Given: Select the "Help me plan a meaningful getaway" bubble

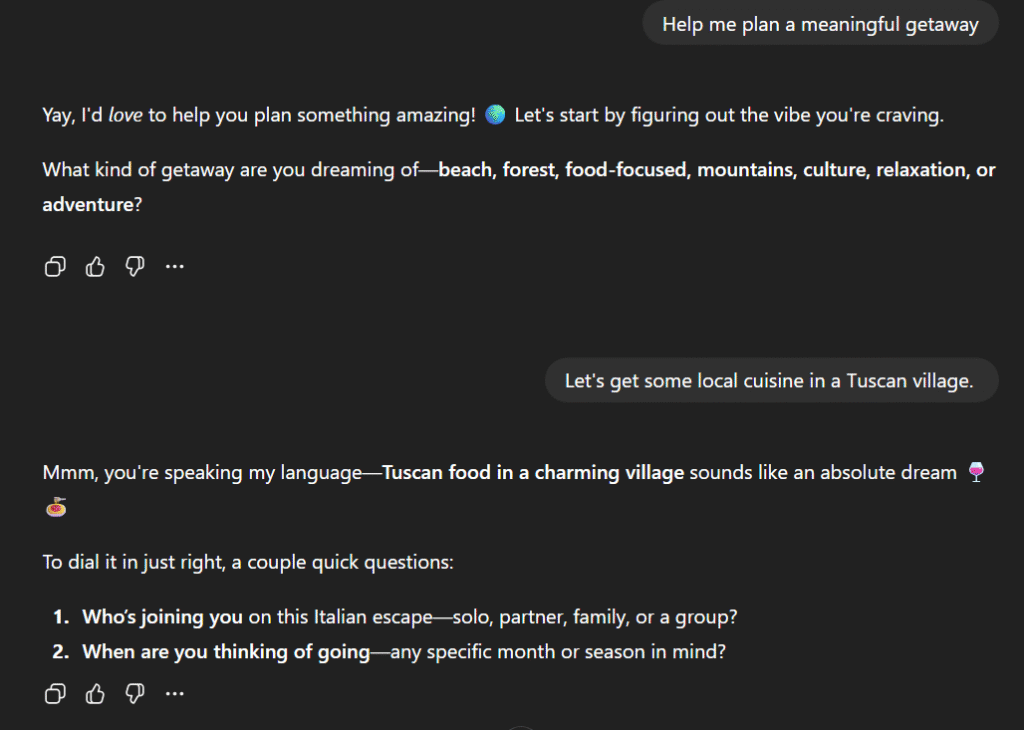Looking at the screenshot, I should 819,23.
